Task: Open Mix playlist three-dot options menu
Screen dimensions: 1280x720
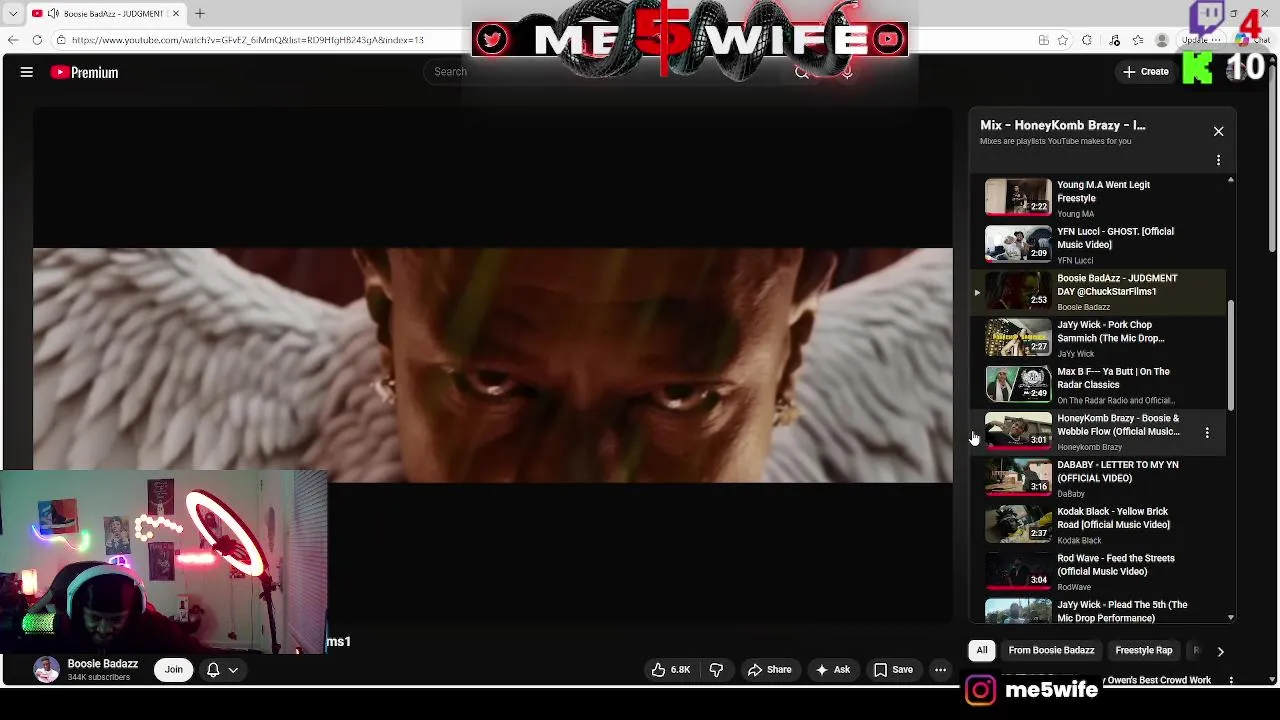Action: click(1218, 160)
